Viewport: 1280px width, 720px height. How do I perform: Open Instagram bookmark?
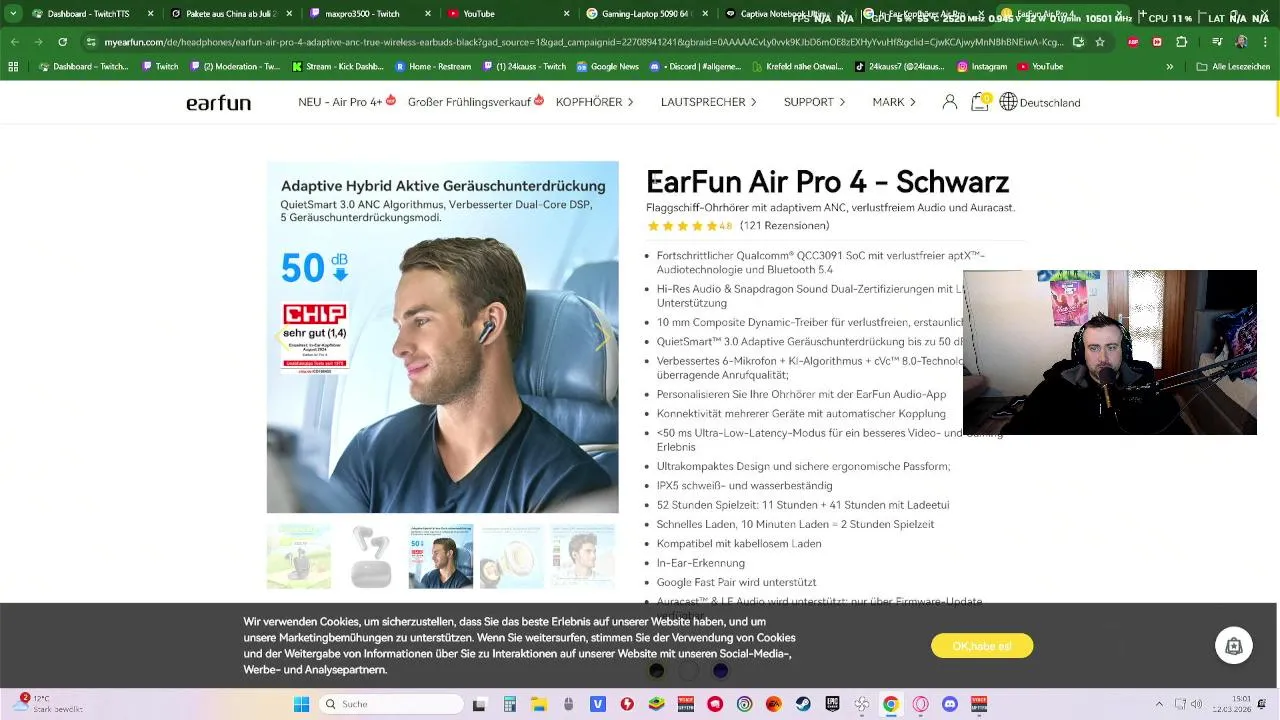[982, 66]
